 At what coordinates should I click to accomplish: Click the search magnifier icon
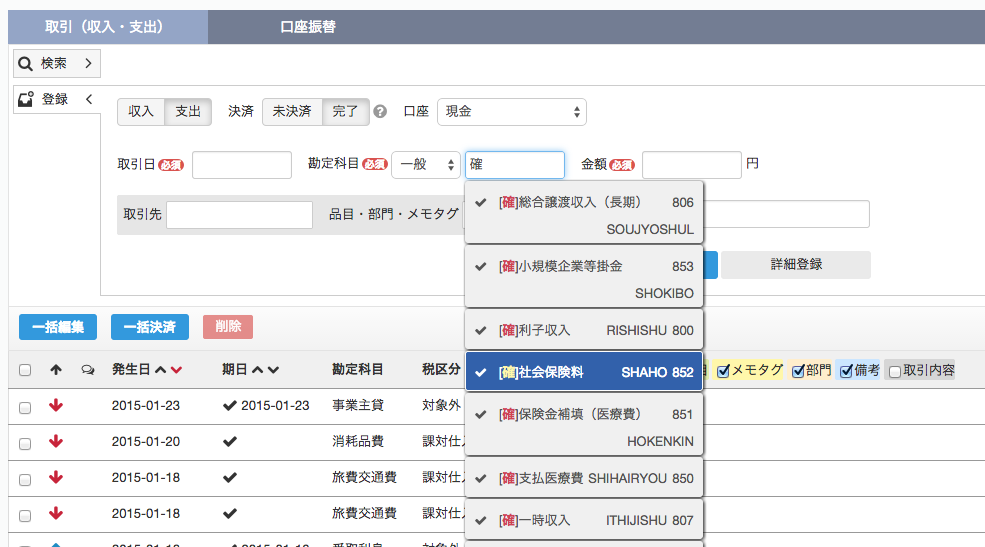tap(26, 64)
